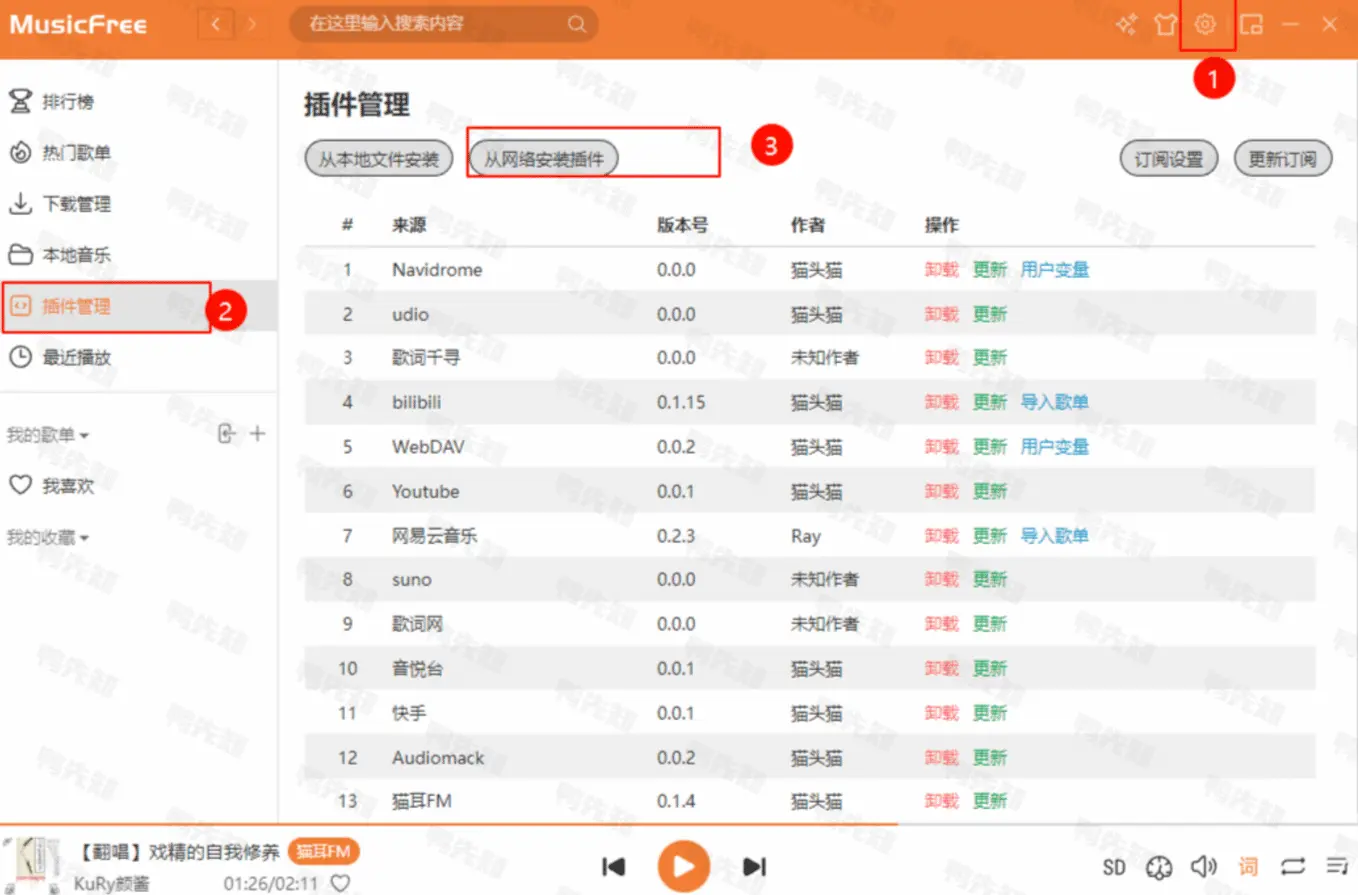Click 更新订阅 button
The height and width of the screenshot is (895, 1358).
point(1283,159)
